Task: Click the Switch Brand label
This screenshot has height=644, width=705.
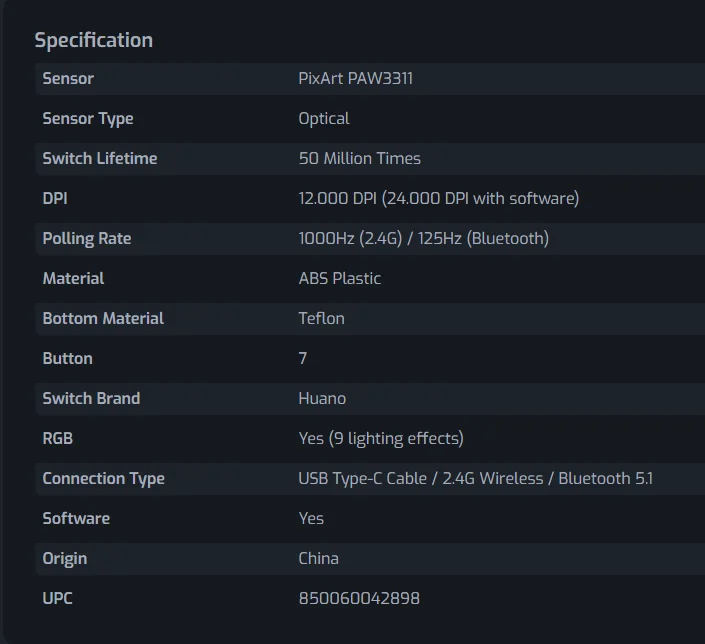Action: point(91,398)
